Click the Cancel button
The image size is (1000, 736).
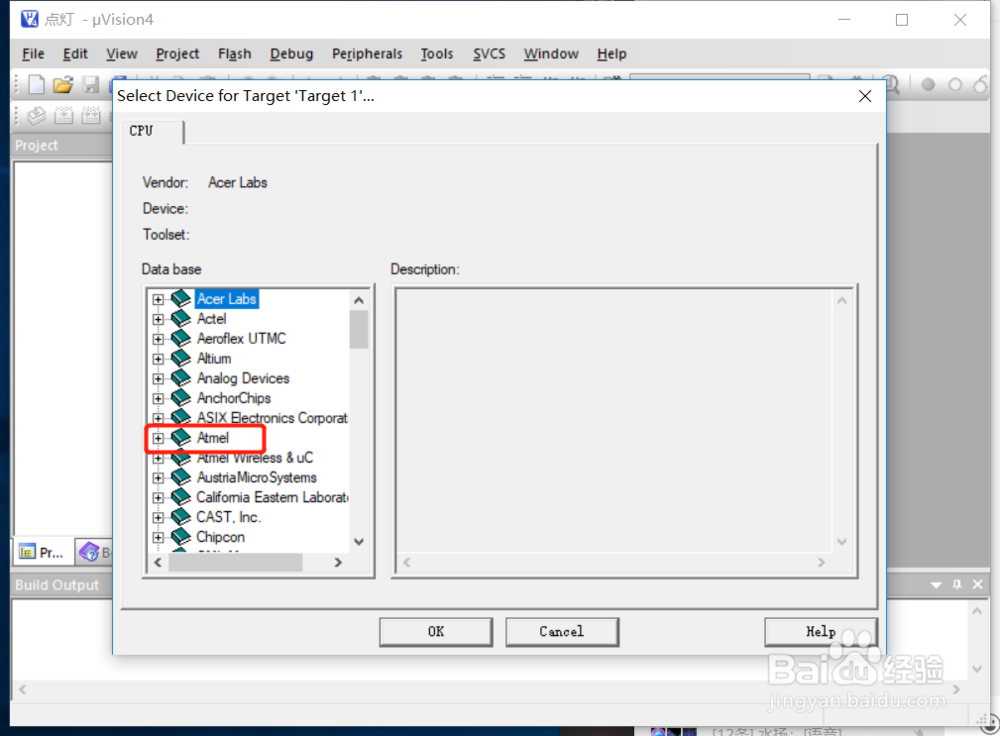click(x=561, y=631)
